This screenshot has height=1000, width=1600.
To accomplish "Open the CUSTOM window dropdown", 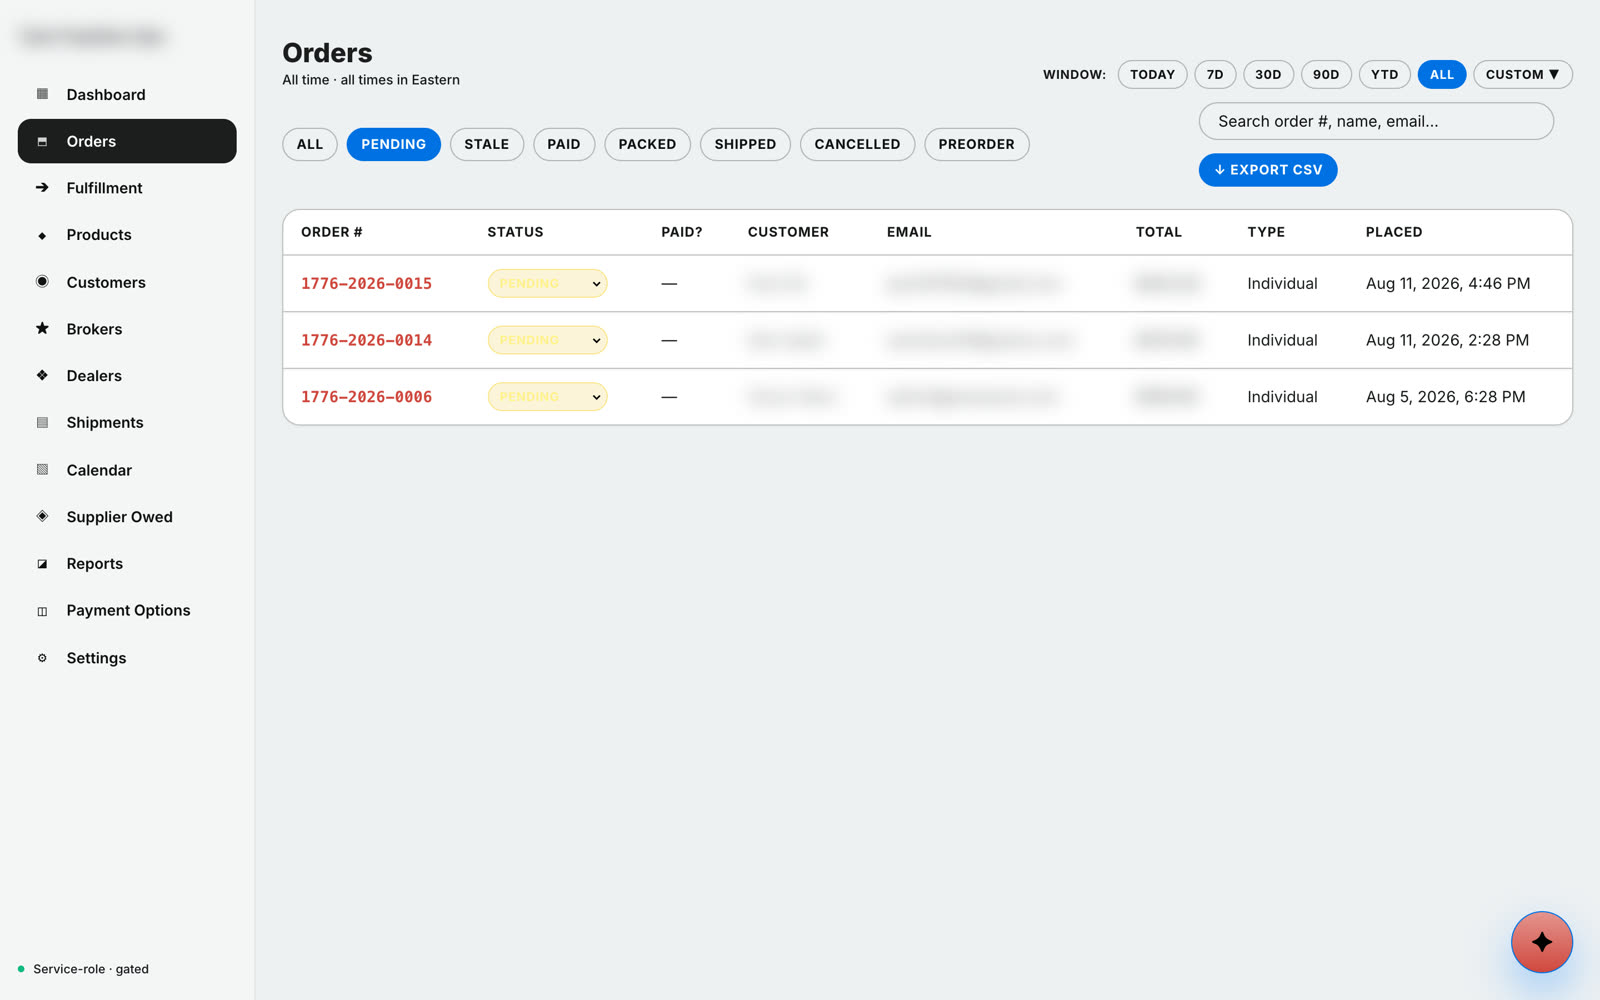I will coord(1522,74).
